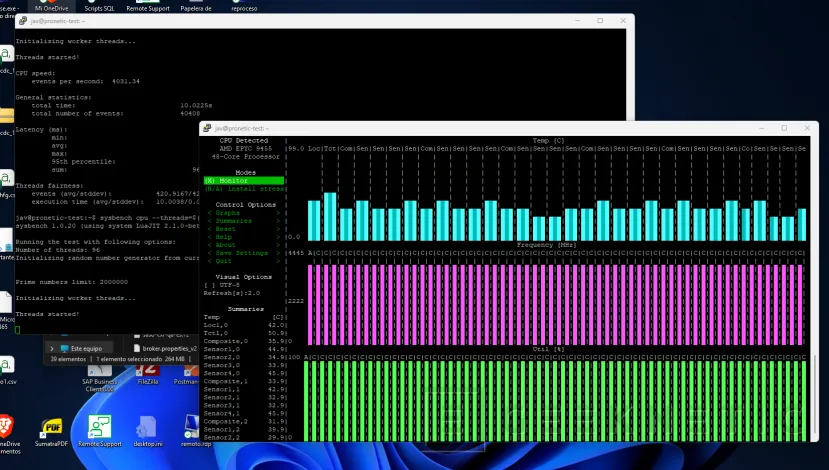Launch the Brave browser desktop icon
The height and width of the screenshot is (470, 829).
[x=6, y=427]
